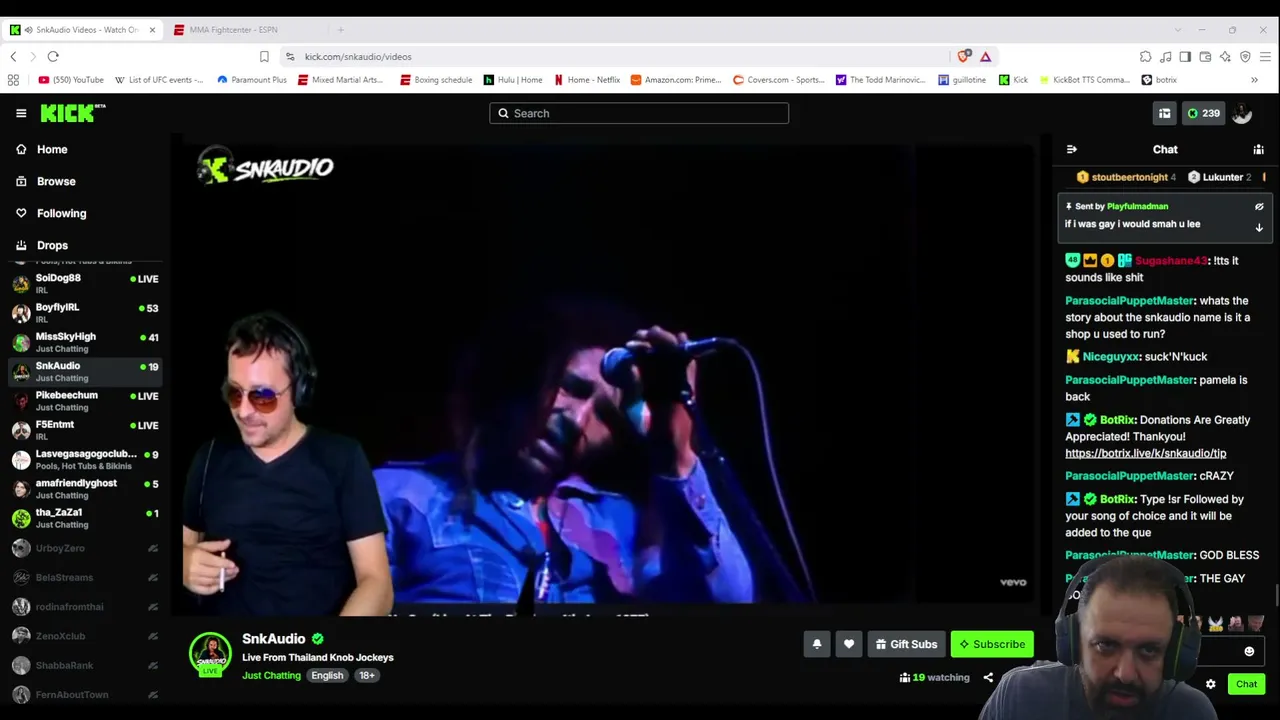Open a new browser tab
Screen dimensions: 1280x720
(340, 30)
